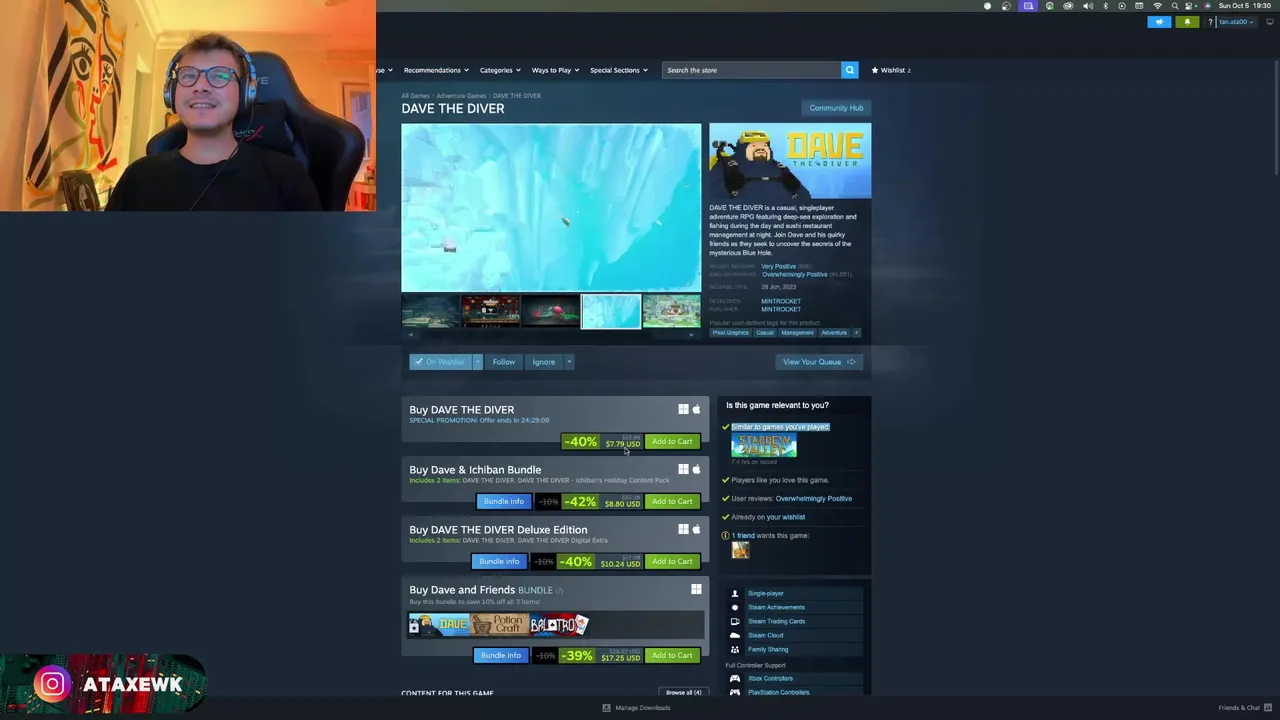Click the Single-player person icon

735,593
